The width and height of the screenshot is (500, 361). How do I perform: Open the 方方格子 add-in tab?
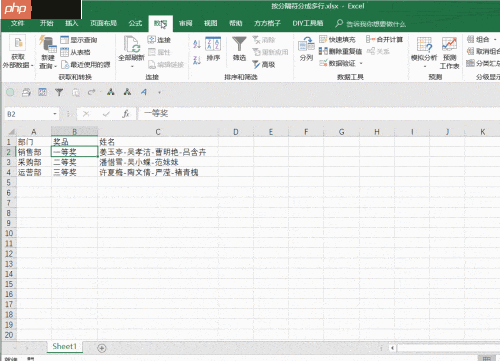click(267, 23)
